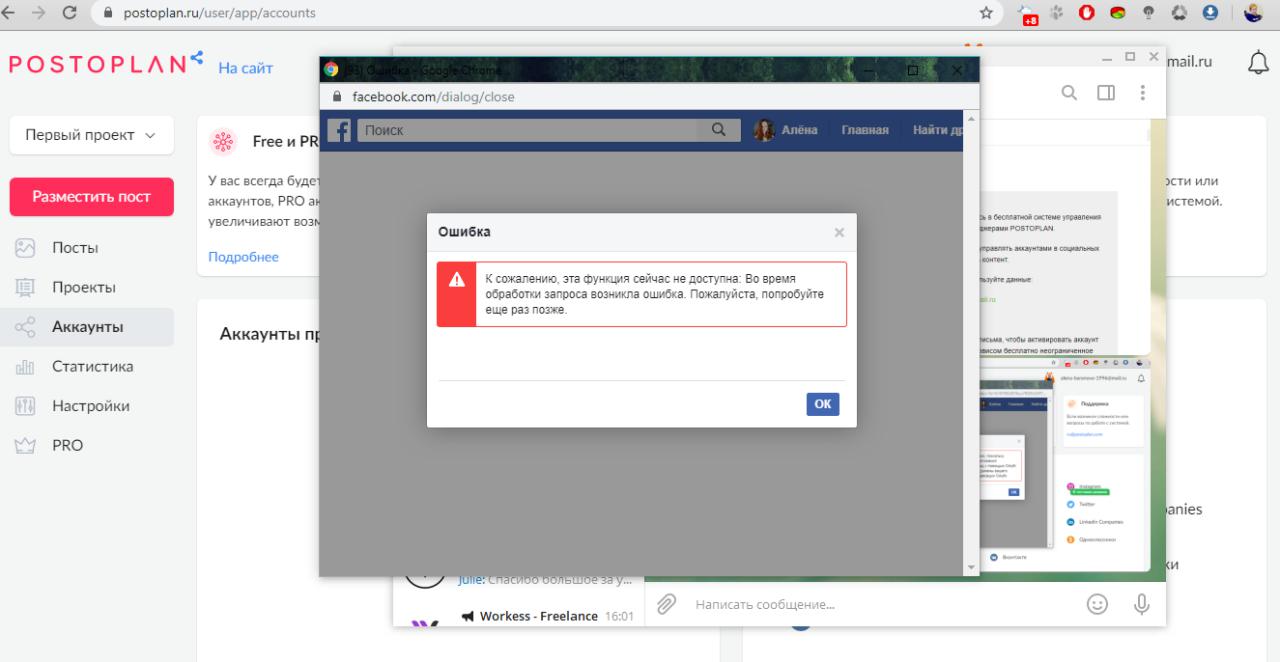This screenshot has width=1280, height=662.
Task: Go to Статистика in the sidebar
Action: click(x=92, y=367)
